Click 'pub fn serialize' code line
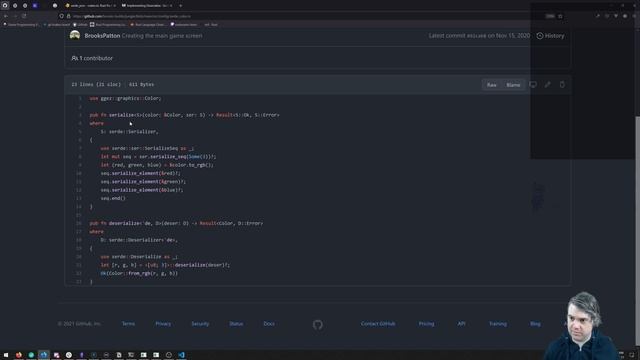Image resolution: width=640 pixels, height=360 pixels. (184, 115)
